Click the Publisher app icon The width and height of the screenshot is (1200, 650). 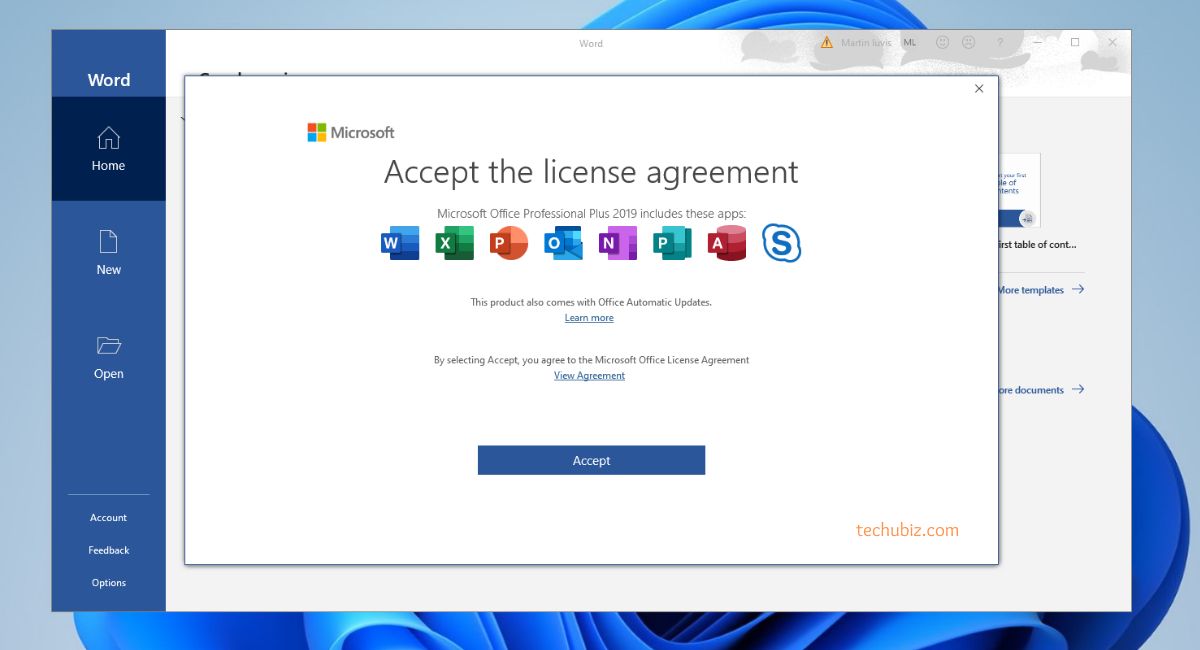672,243
